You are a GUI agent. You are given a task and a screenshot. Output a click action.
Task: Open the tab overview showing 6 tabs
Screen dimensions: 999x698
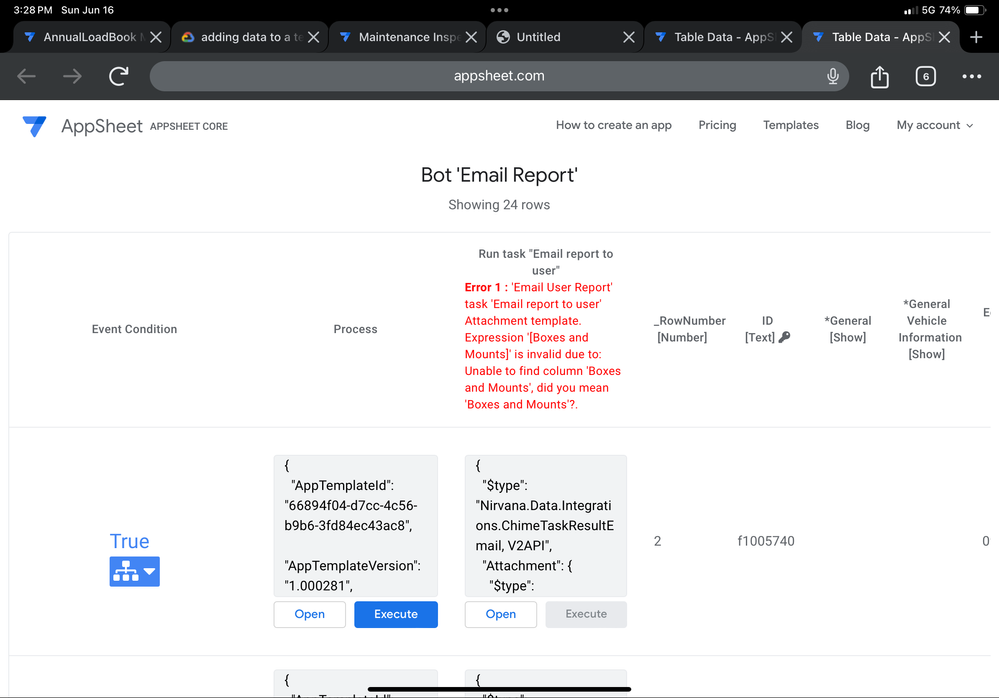[x=925, y=76]
